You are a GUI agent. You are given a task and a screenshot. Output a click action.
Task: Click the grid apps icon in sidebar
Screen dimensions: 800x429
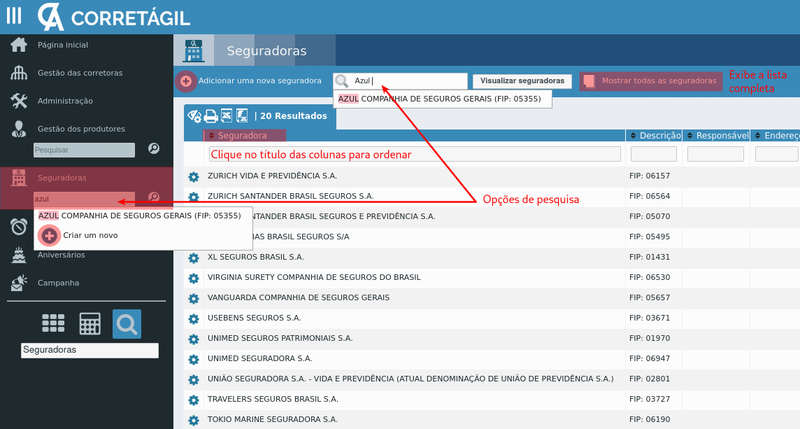click(53, 323)
